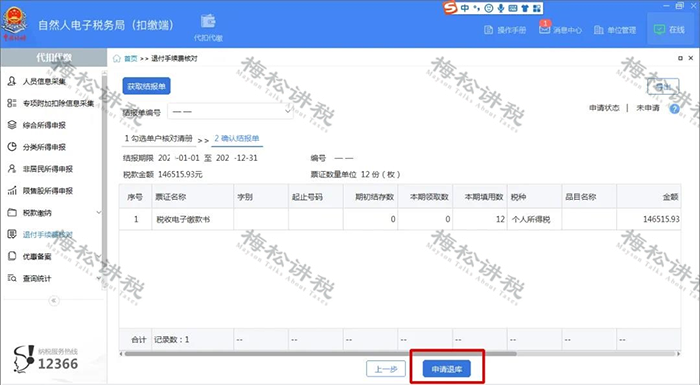Image resolution: width=700 pixels, height=385 pixels.
Task: Click the 字别 column header
Action: pos(261,197)
